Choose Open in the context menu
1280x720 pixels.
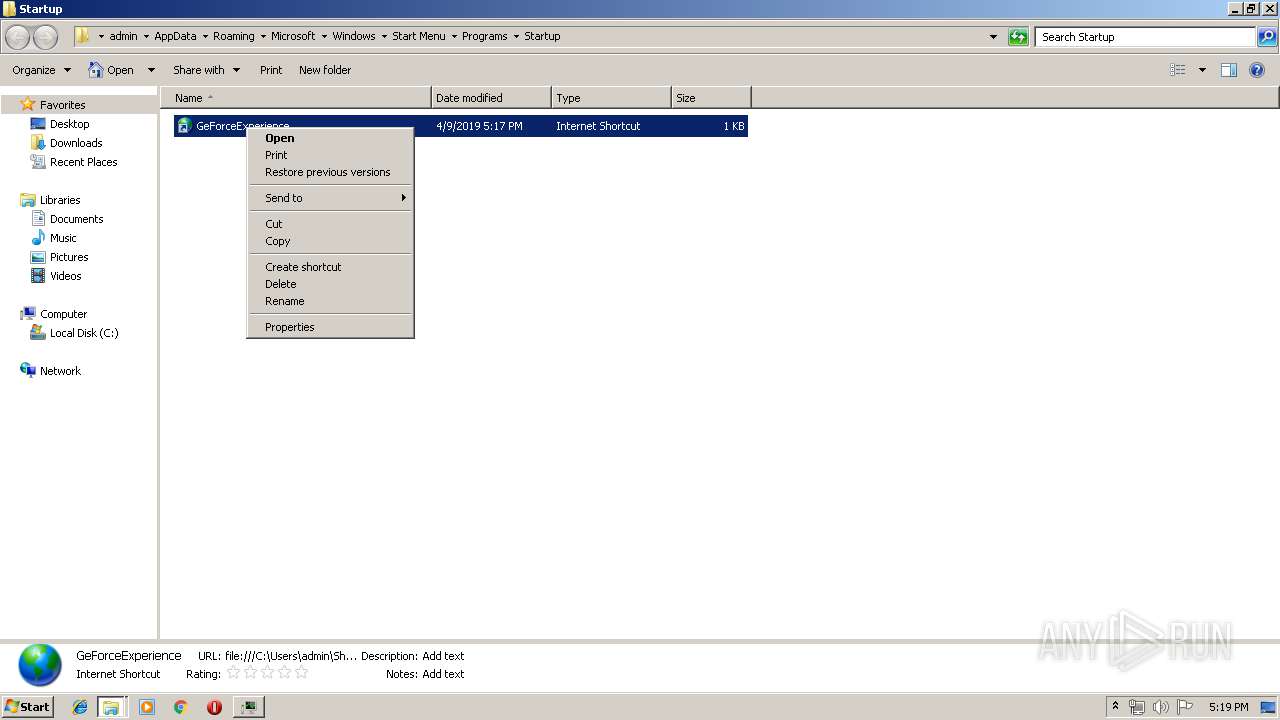(330, 138)
